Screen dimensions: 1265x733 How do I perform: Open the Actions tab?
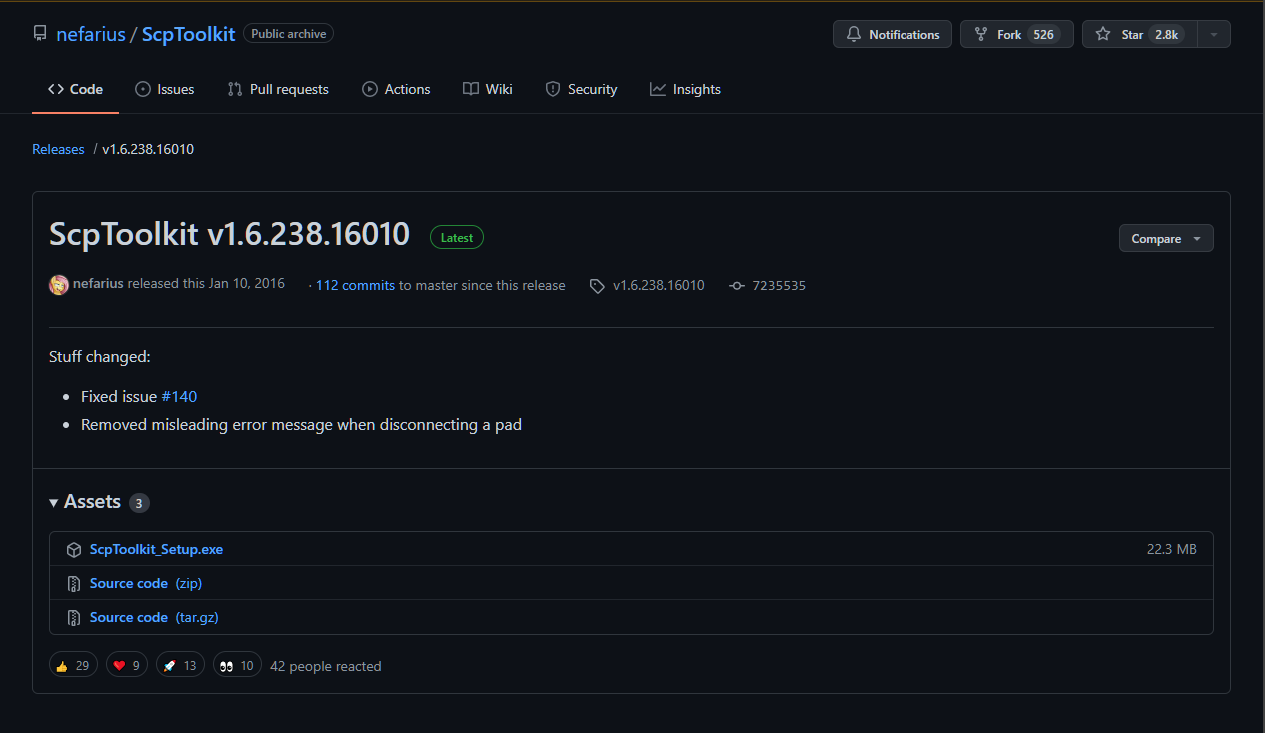396,89
